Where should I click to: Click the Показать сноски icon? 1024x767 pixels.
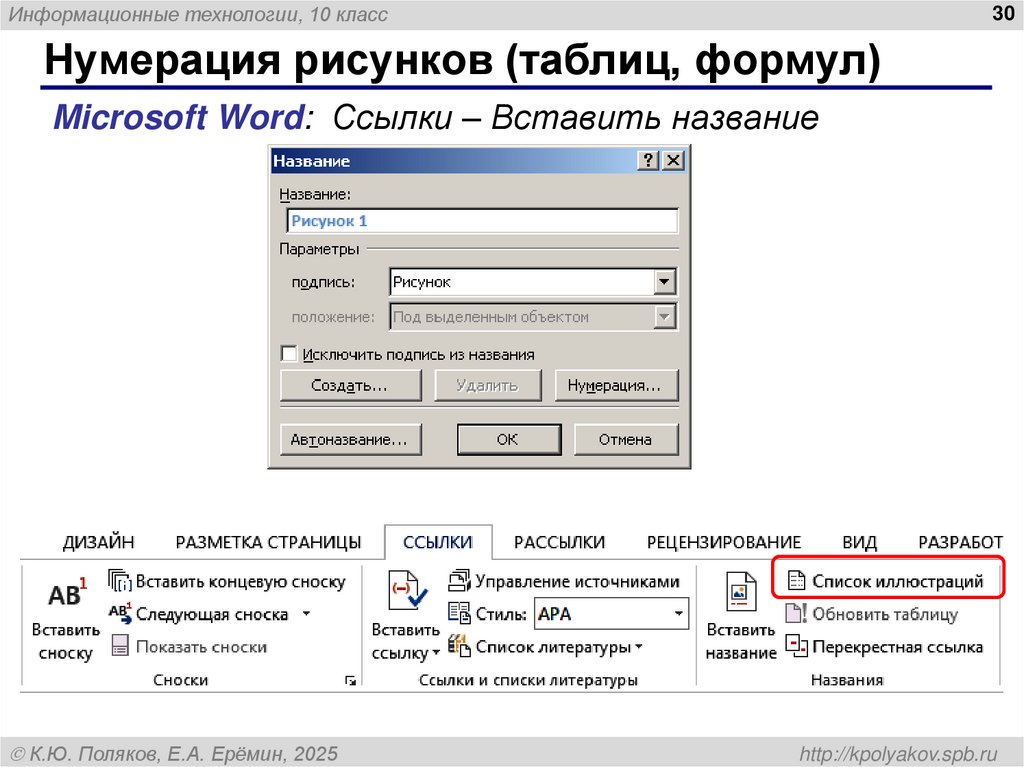[x=120, y=645]
